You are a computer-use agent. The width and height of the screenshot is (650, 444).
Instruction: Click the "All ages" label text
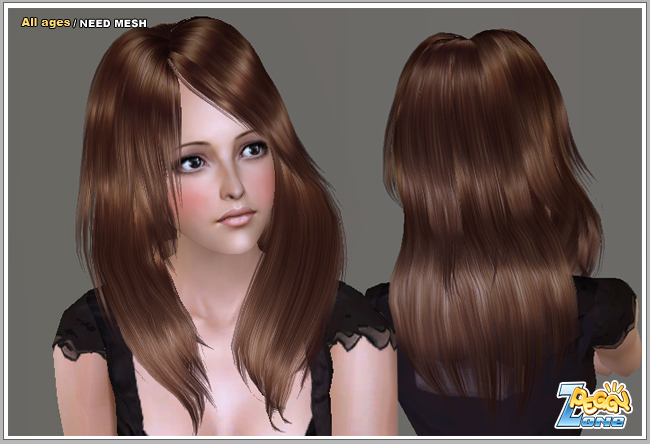click(x=45, y=21)
